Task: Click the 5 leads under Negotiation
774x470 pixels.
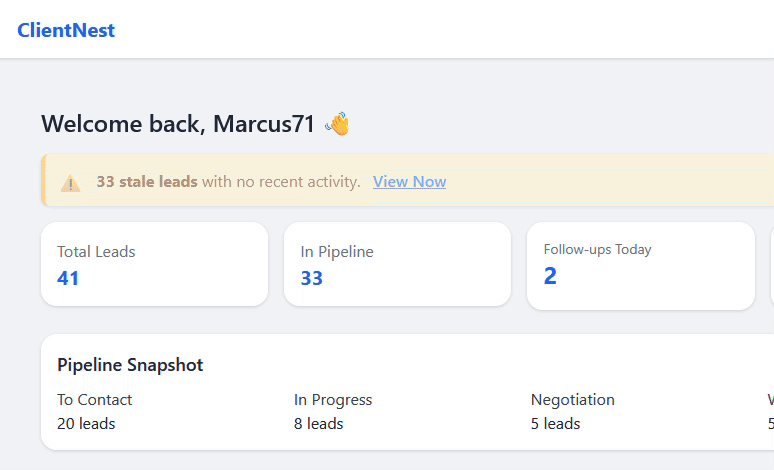Action: pyautogui.click(x=555, y=424)
